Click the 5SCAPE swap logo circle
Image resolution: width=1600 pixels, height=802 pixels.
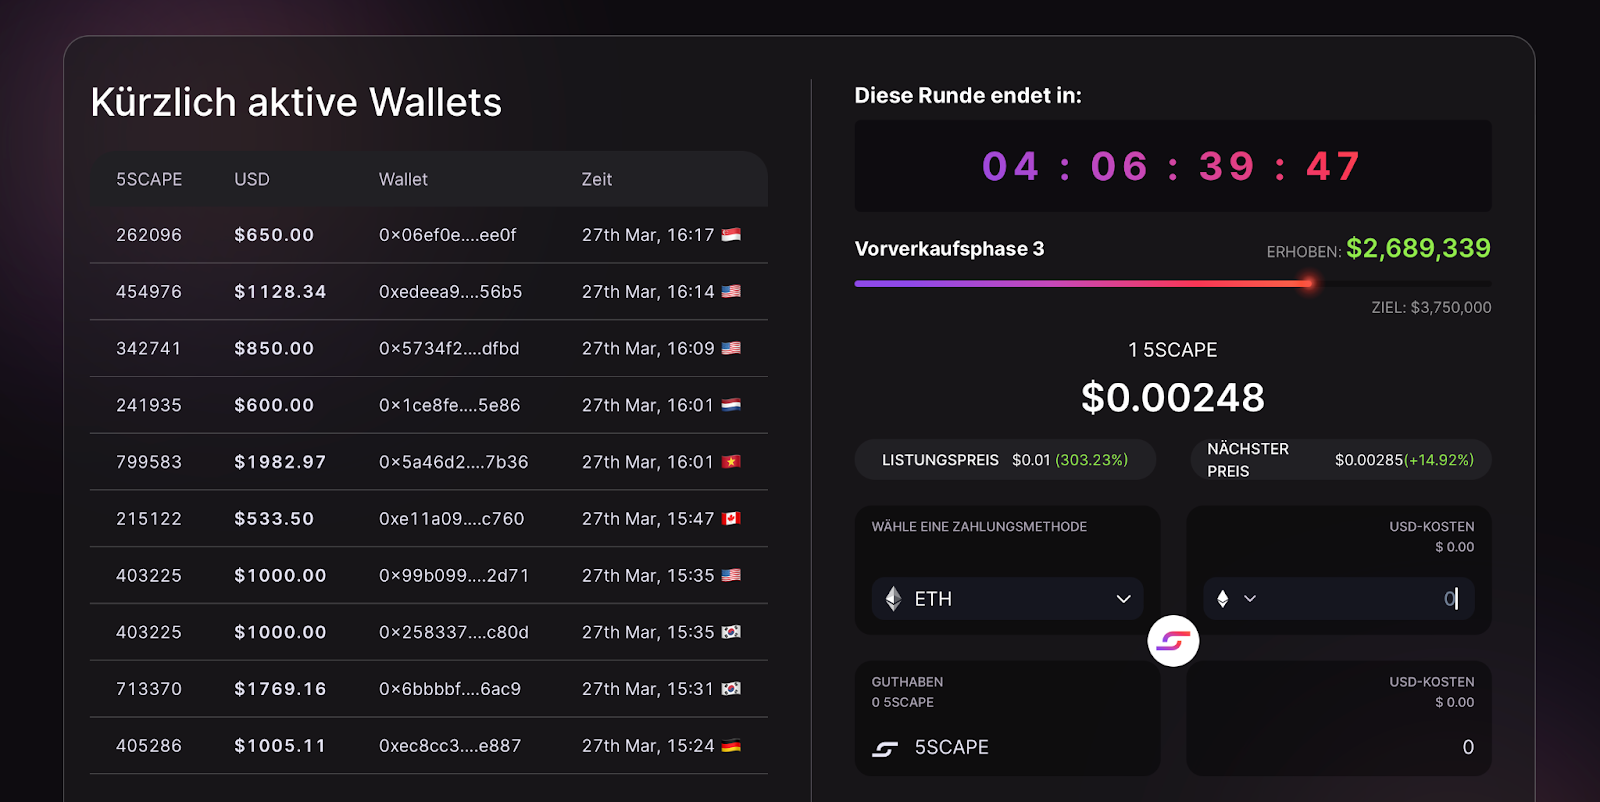1173,641
